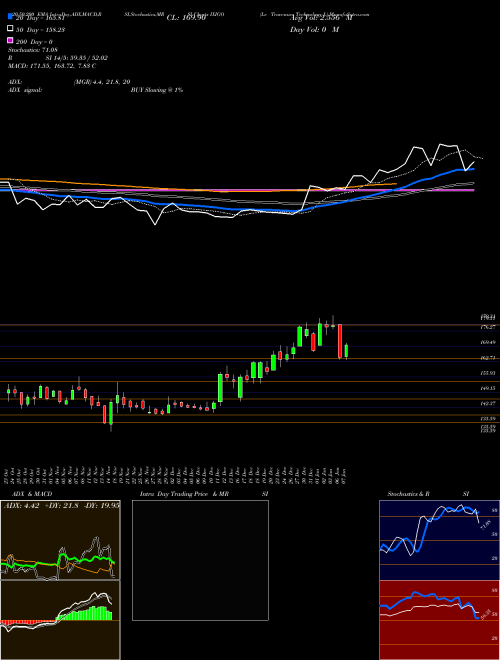Click the orange moving average line end
Image resolution: width=500 pixels, height=660 pixels.
(395, 184)
